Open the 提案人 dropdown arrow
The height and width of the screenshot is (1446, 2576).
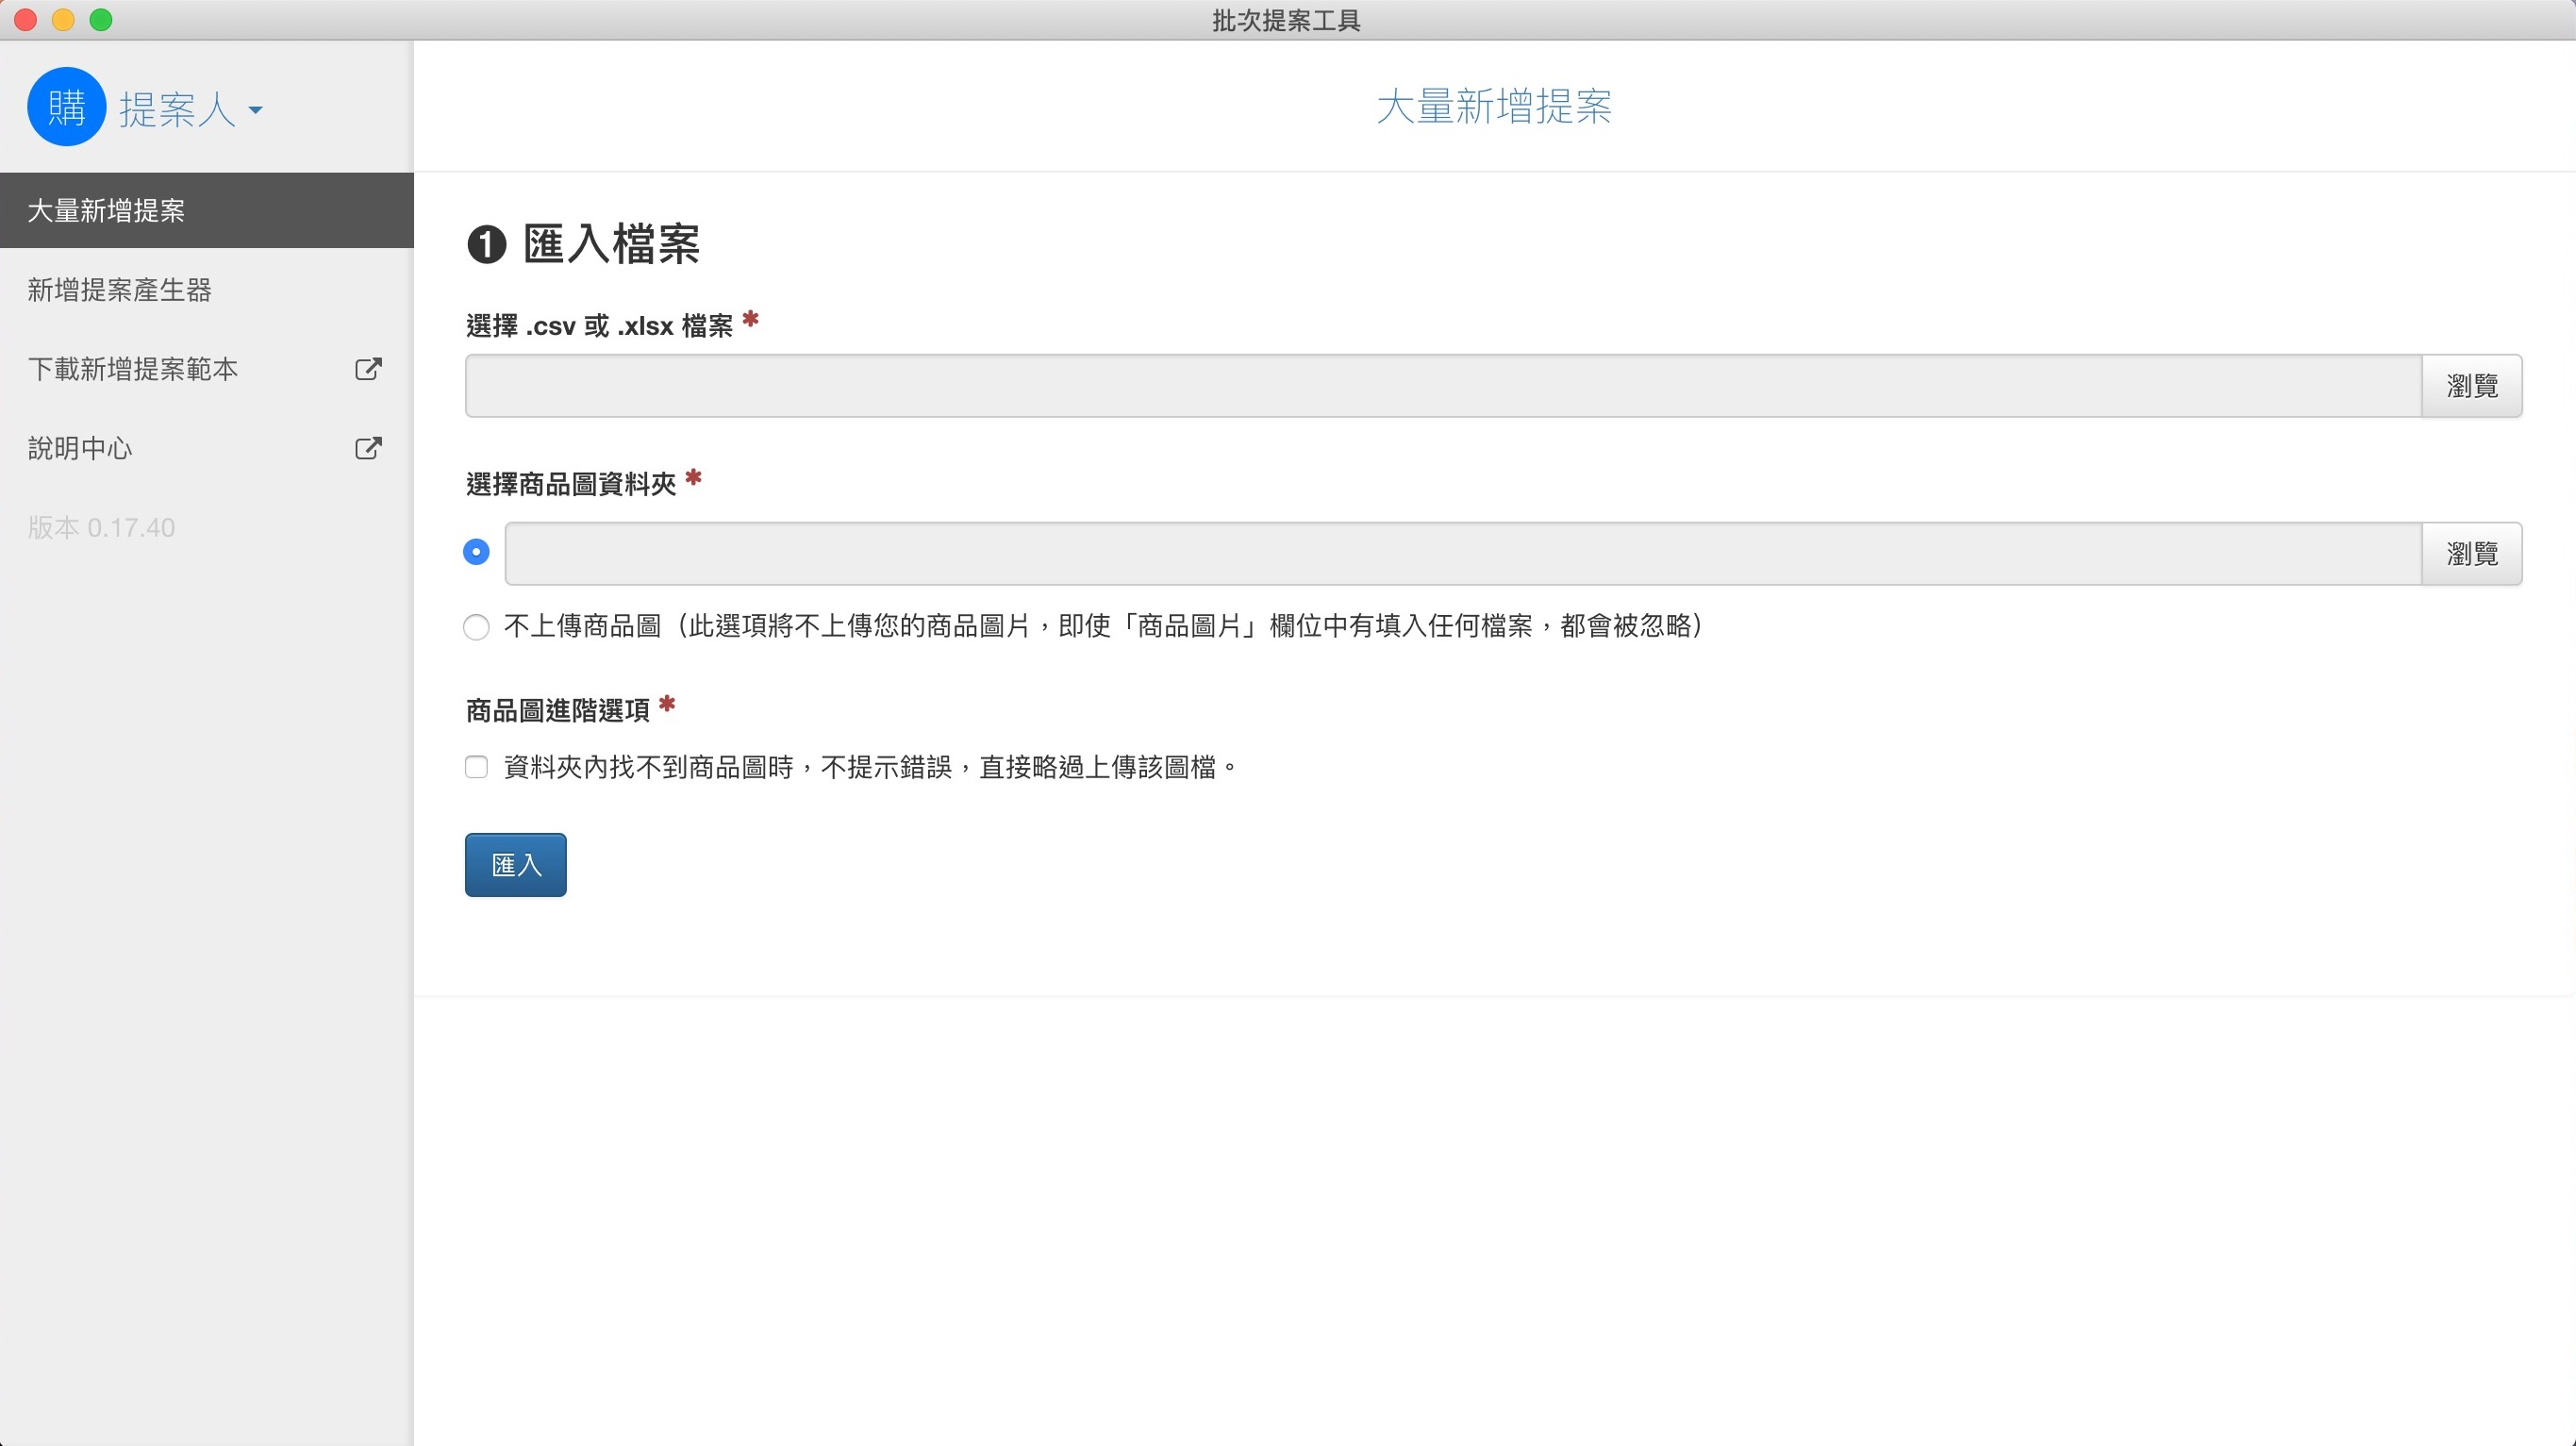point(256,110)
